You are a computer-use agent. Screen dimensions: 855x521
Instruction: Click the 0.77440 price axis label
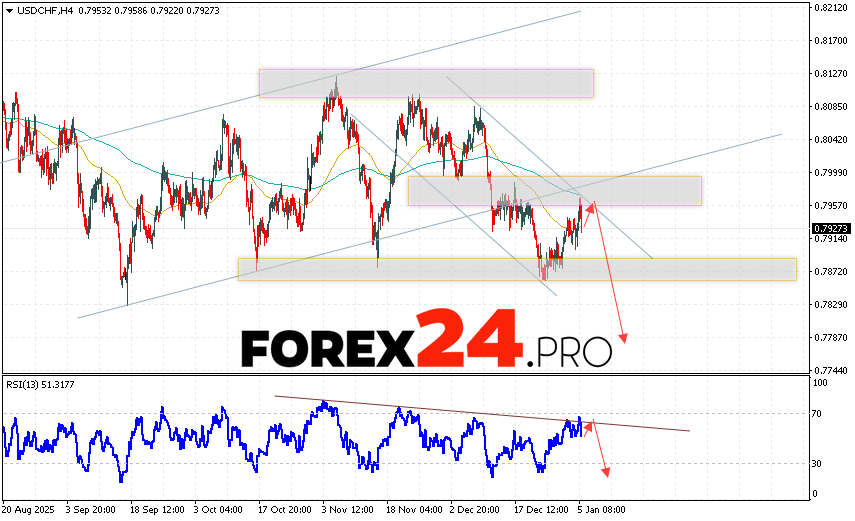pos(831,370)
